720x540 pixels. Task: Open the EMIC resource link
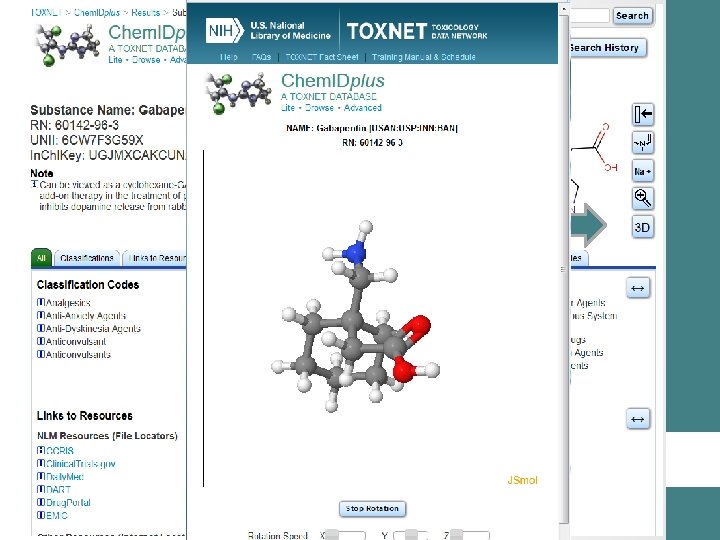[56, 515]
